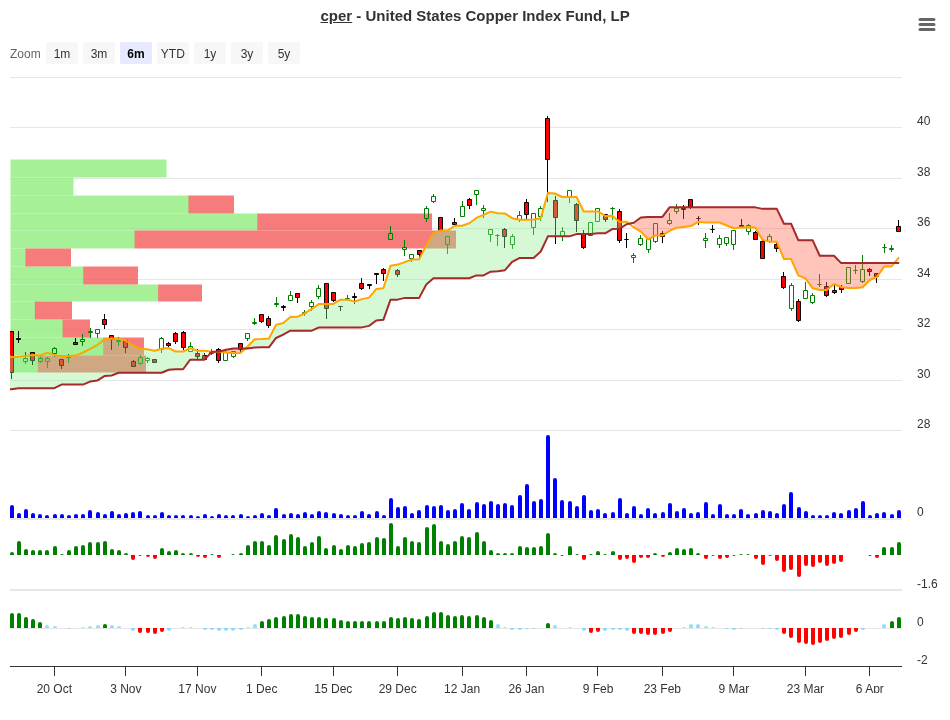Click the 'Zoom' label
Viewport: 950px width, 720px height.
25,53
